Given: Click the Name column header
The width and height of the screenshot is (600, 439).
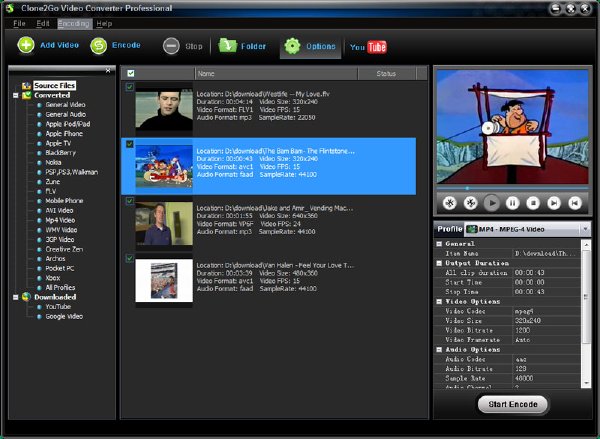Looking at the screenshot, I should (276, 73).
